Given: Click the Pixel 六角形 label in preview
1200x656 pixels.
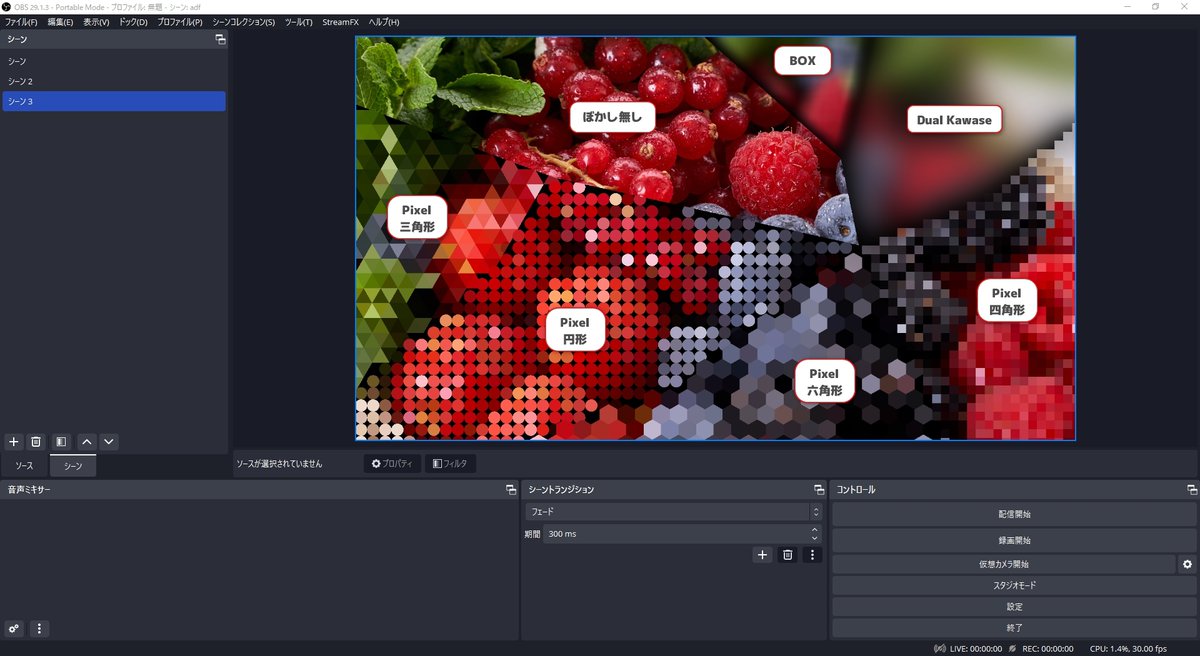Looking at the screenshot, I should (x=824, y=381).
